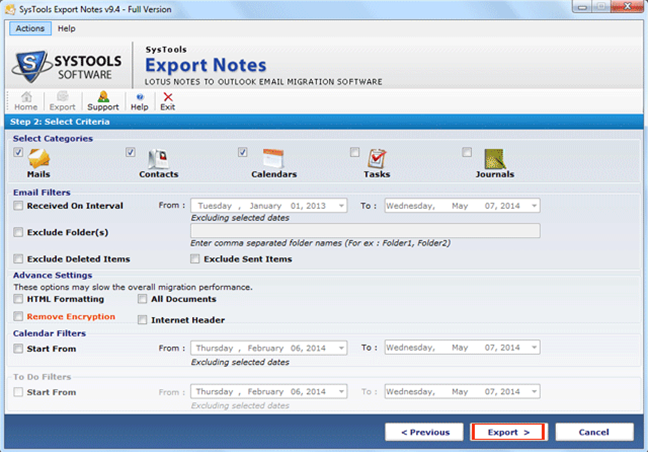648x452 pixels.
Task: Open the Help menu in menu bar
Action: click(x=66, y=29)
